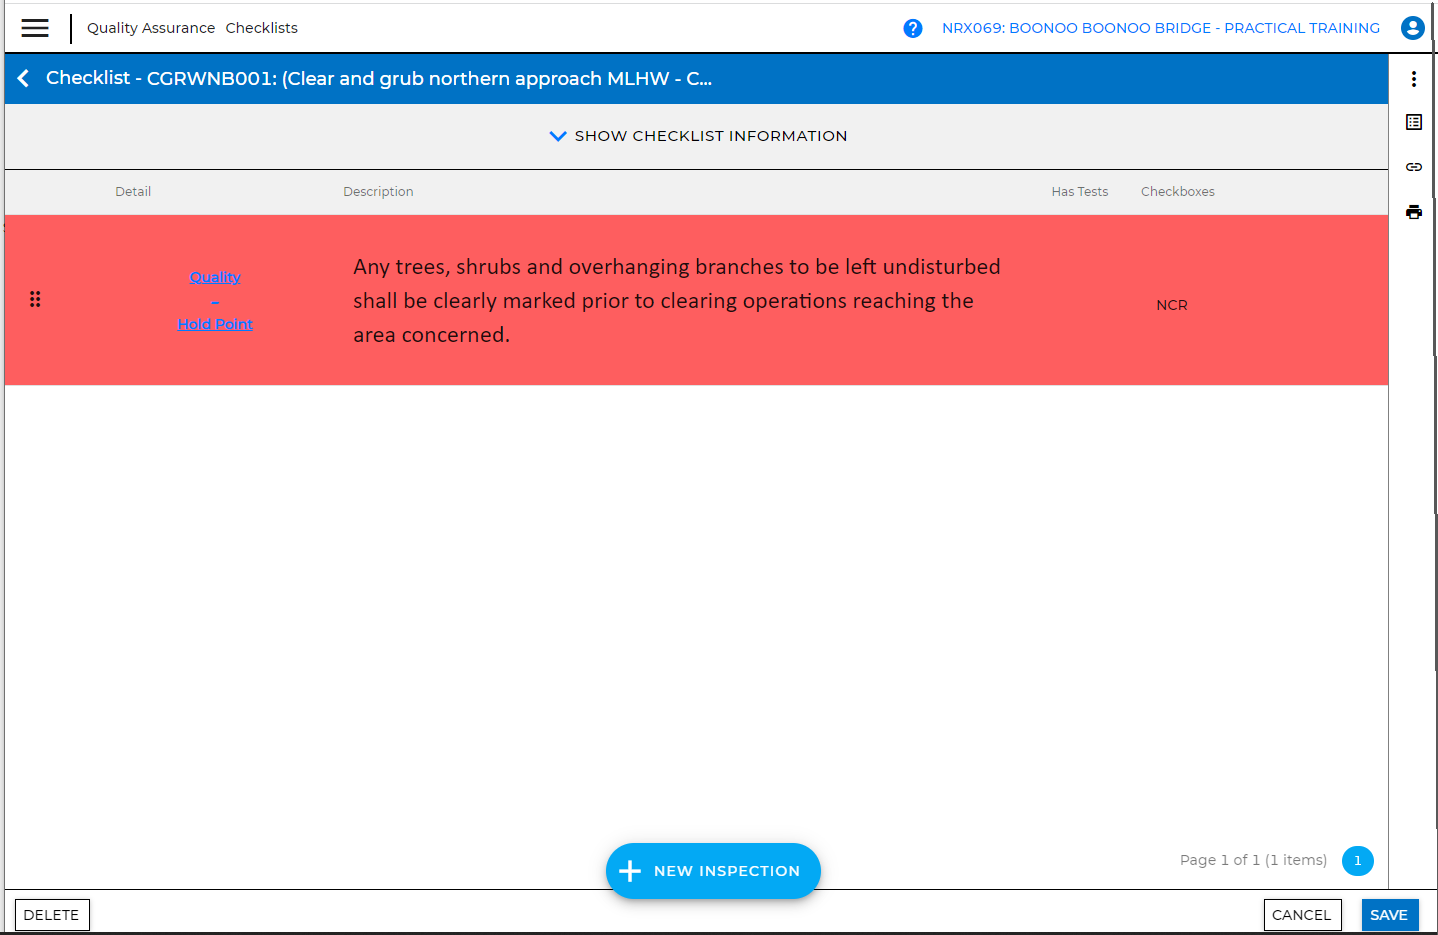
Task: Open the three-dot more options menu
Action: click(1413, 79)
